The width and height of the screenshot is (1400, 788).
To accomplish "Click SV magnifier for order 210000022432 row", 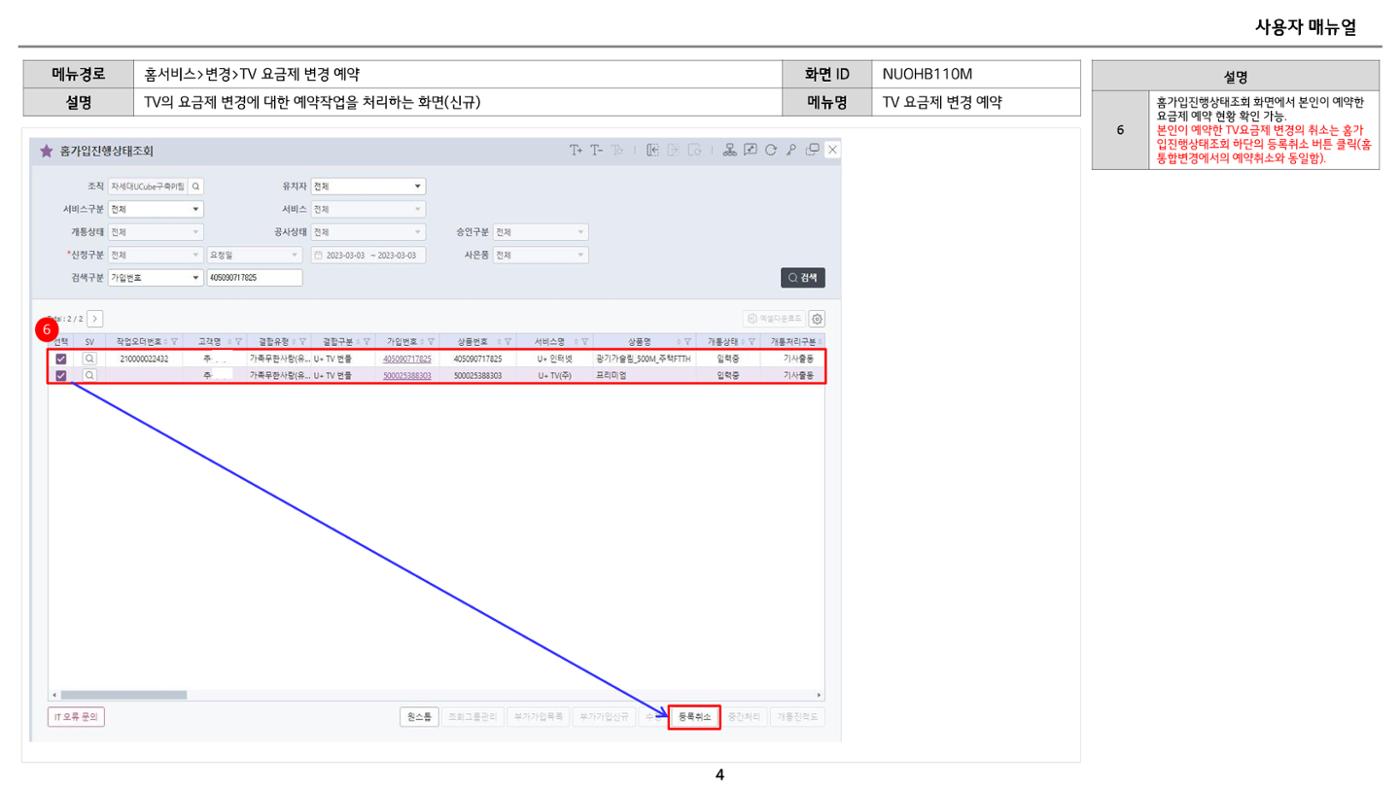I will point(89,358).
